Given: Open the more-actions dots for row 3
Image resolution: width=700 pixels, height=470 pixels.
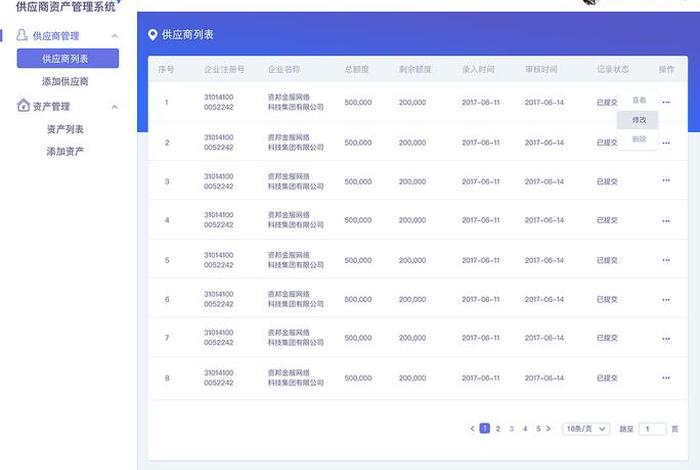Looking at the screenshot, I should [666, 180].
